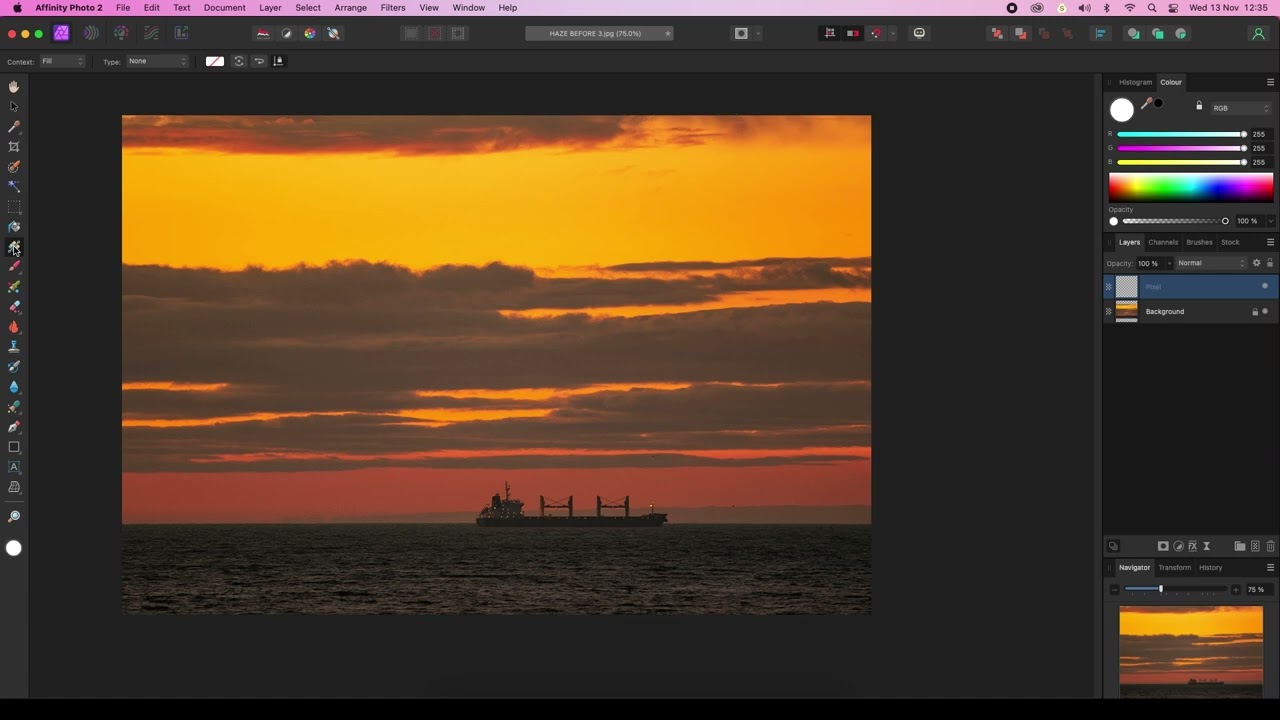This screenshot has height=720, width=1280.
Task: Select the Mesh Warp tool
Action: 14,487
